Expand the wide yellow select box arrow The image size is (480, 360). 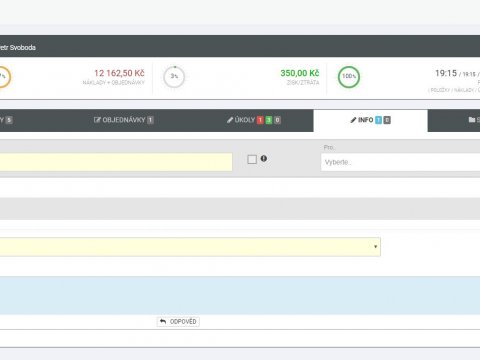375,247
